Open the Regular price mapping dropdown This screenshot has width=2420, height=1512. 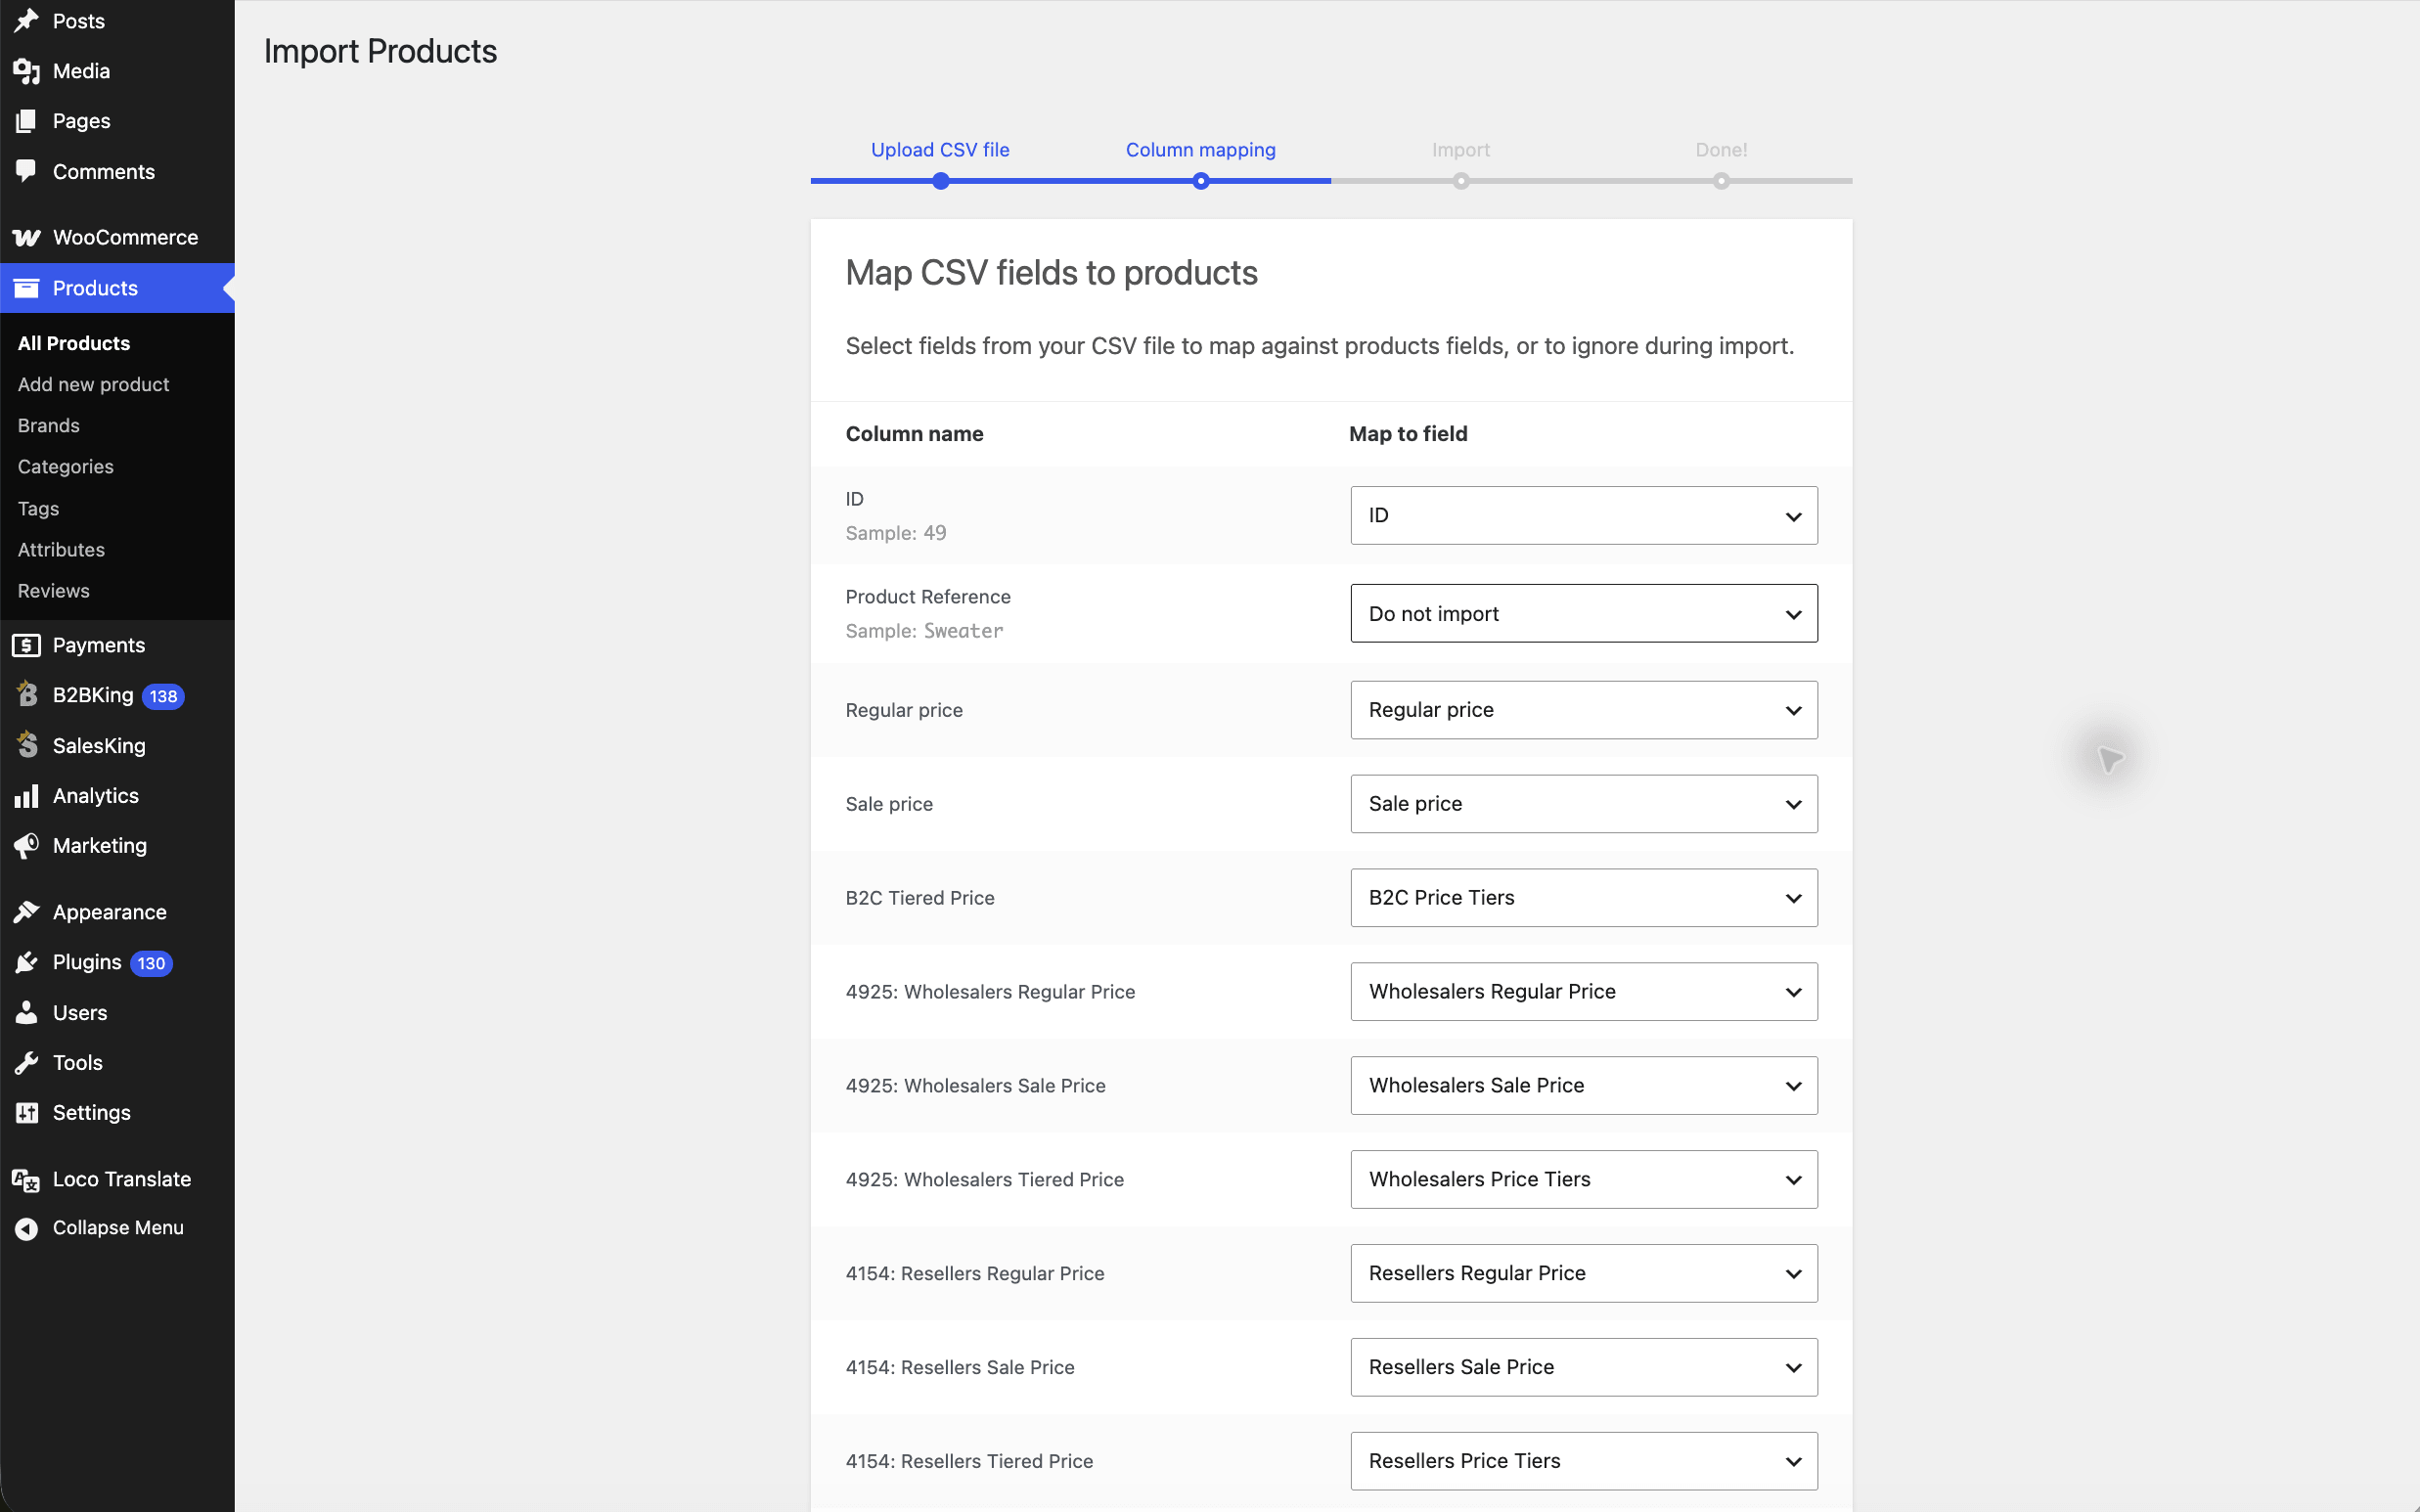(1584, 710)
